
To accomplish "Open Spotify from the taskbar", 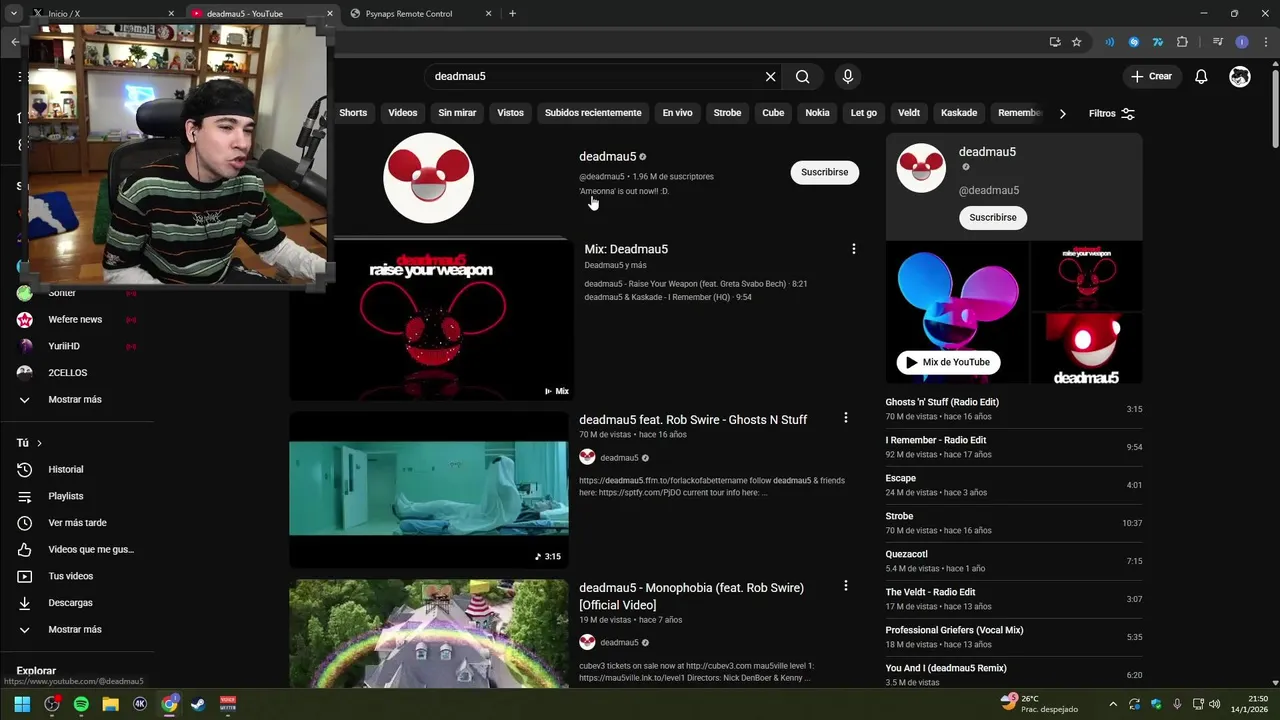I will tap(81, 704).
